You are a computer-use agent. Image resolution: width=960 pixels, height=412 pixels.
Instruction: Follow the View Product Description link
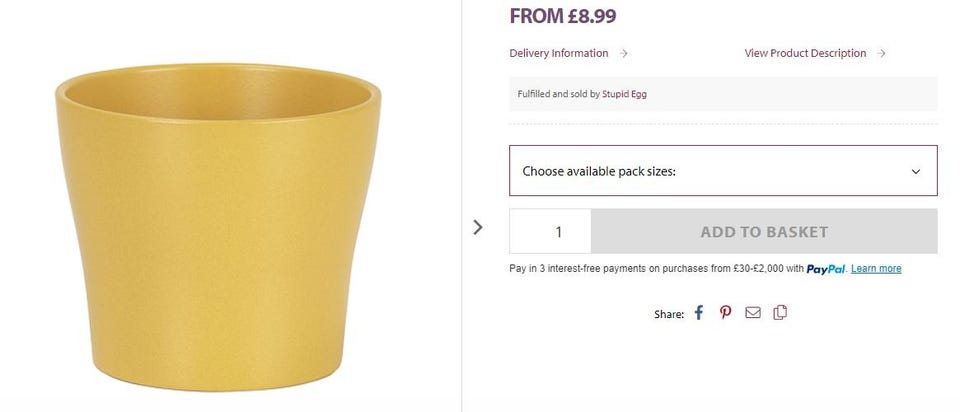coord(805,54)
